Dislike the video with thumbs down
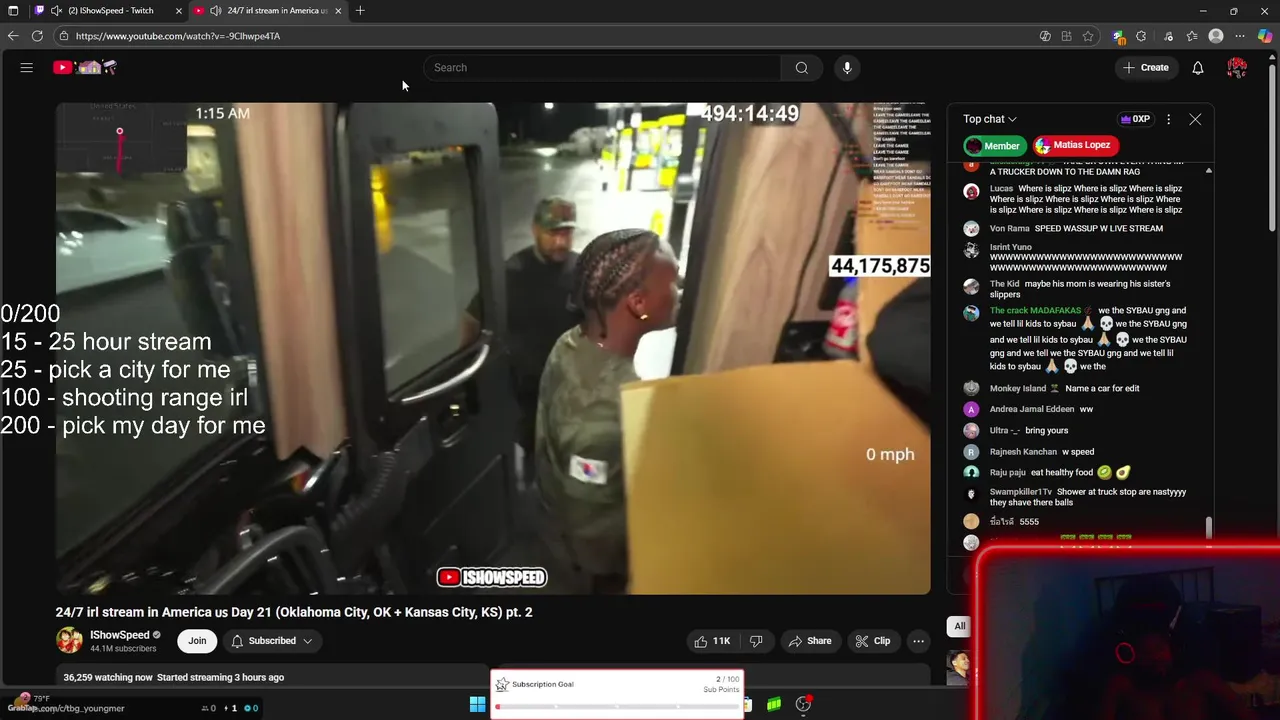 pyautogui.click(x=756, y=641)
